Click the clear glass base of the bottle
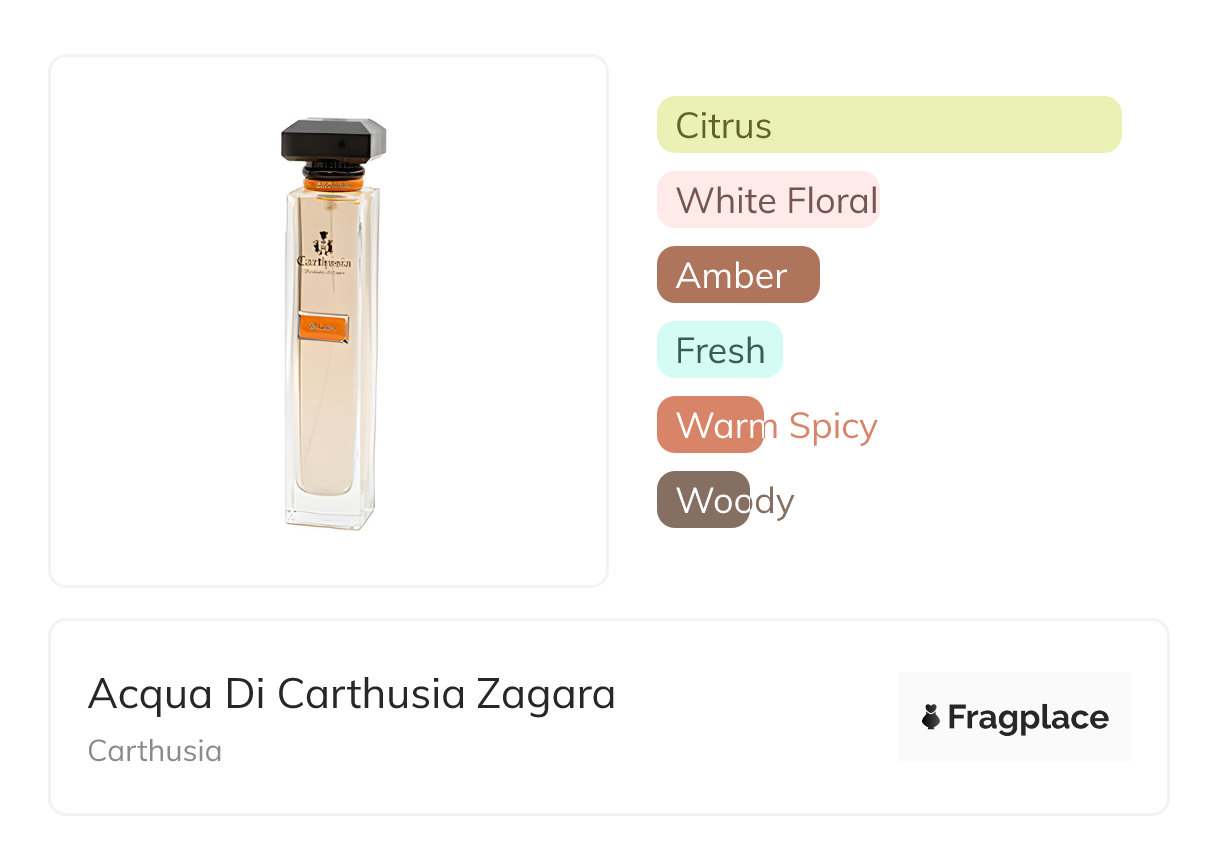The width and height of the screenshot is (1218, 864). (x=329, y=510)
